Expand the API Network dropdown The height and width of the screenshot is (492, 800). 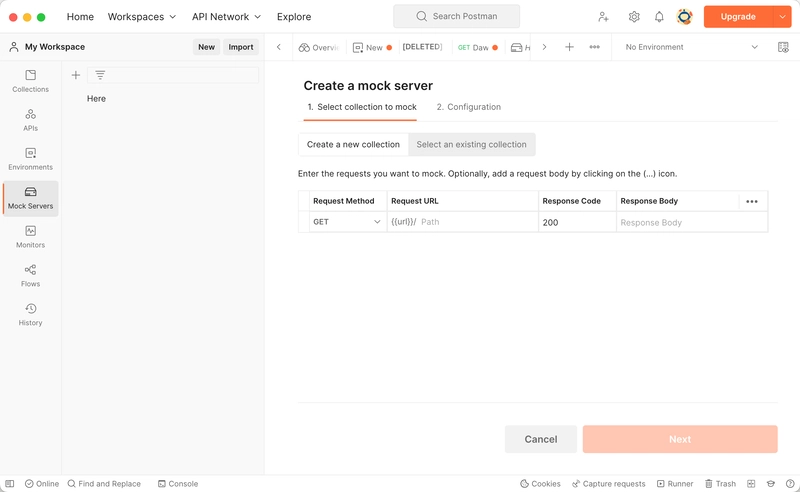click(227, 17)
